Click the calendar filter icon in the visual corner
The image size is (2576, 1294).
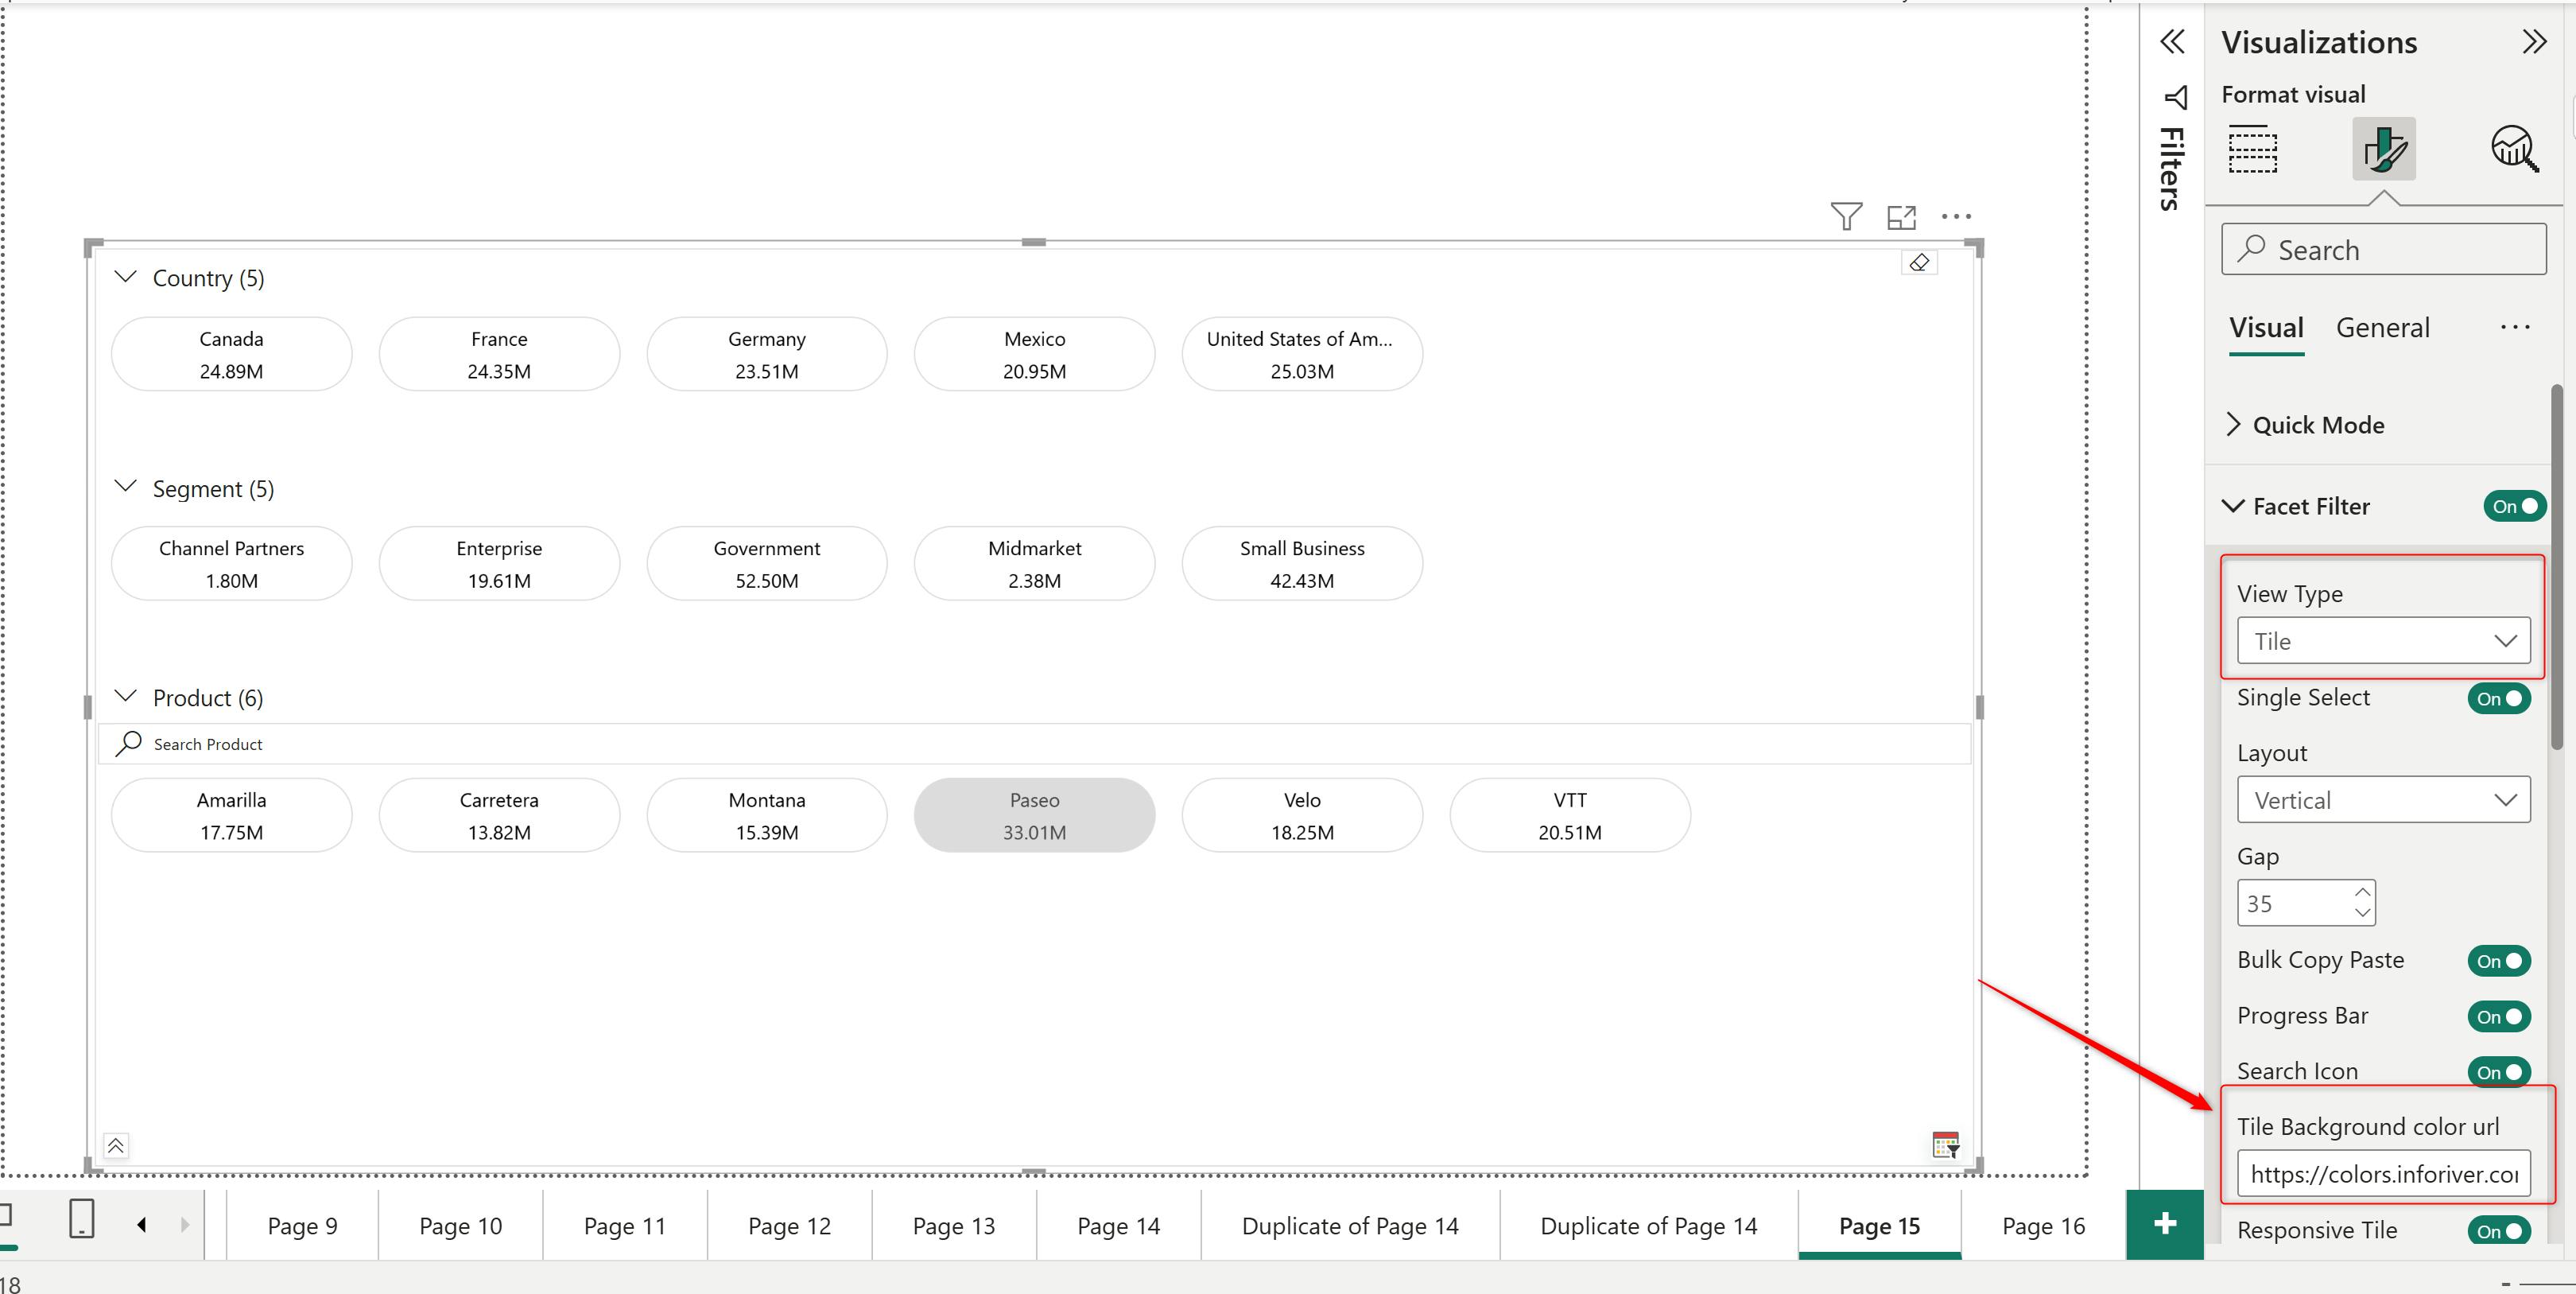1946,1145
